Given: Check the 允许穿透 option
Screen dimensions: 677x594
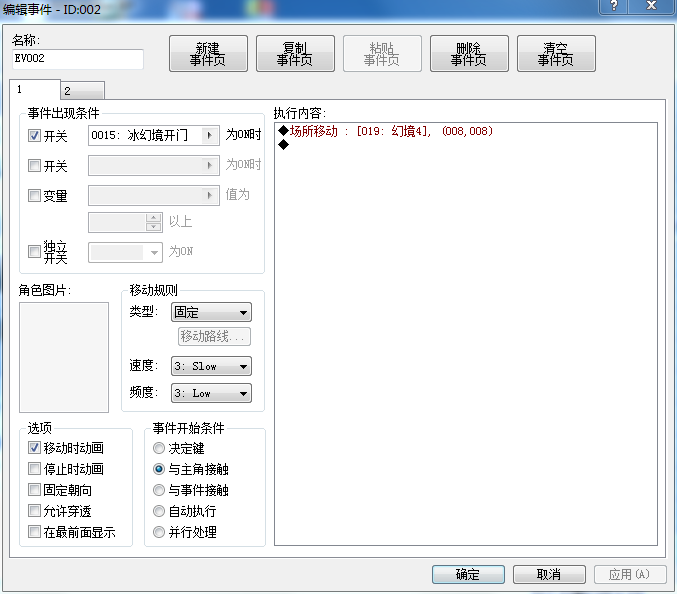Looking at the screenshot, I should click(34, 511).
